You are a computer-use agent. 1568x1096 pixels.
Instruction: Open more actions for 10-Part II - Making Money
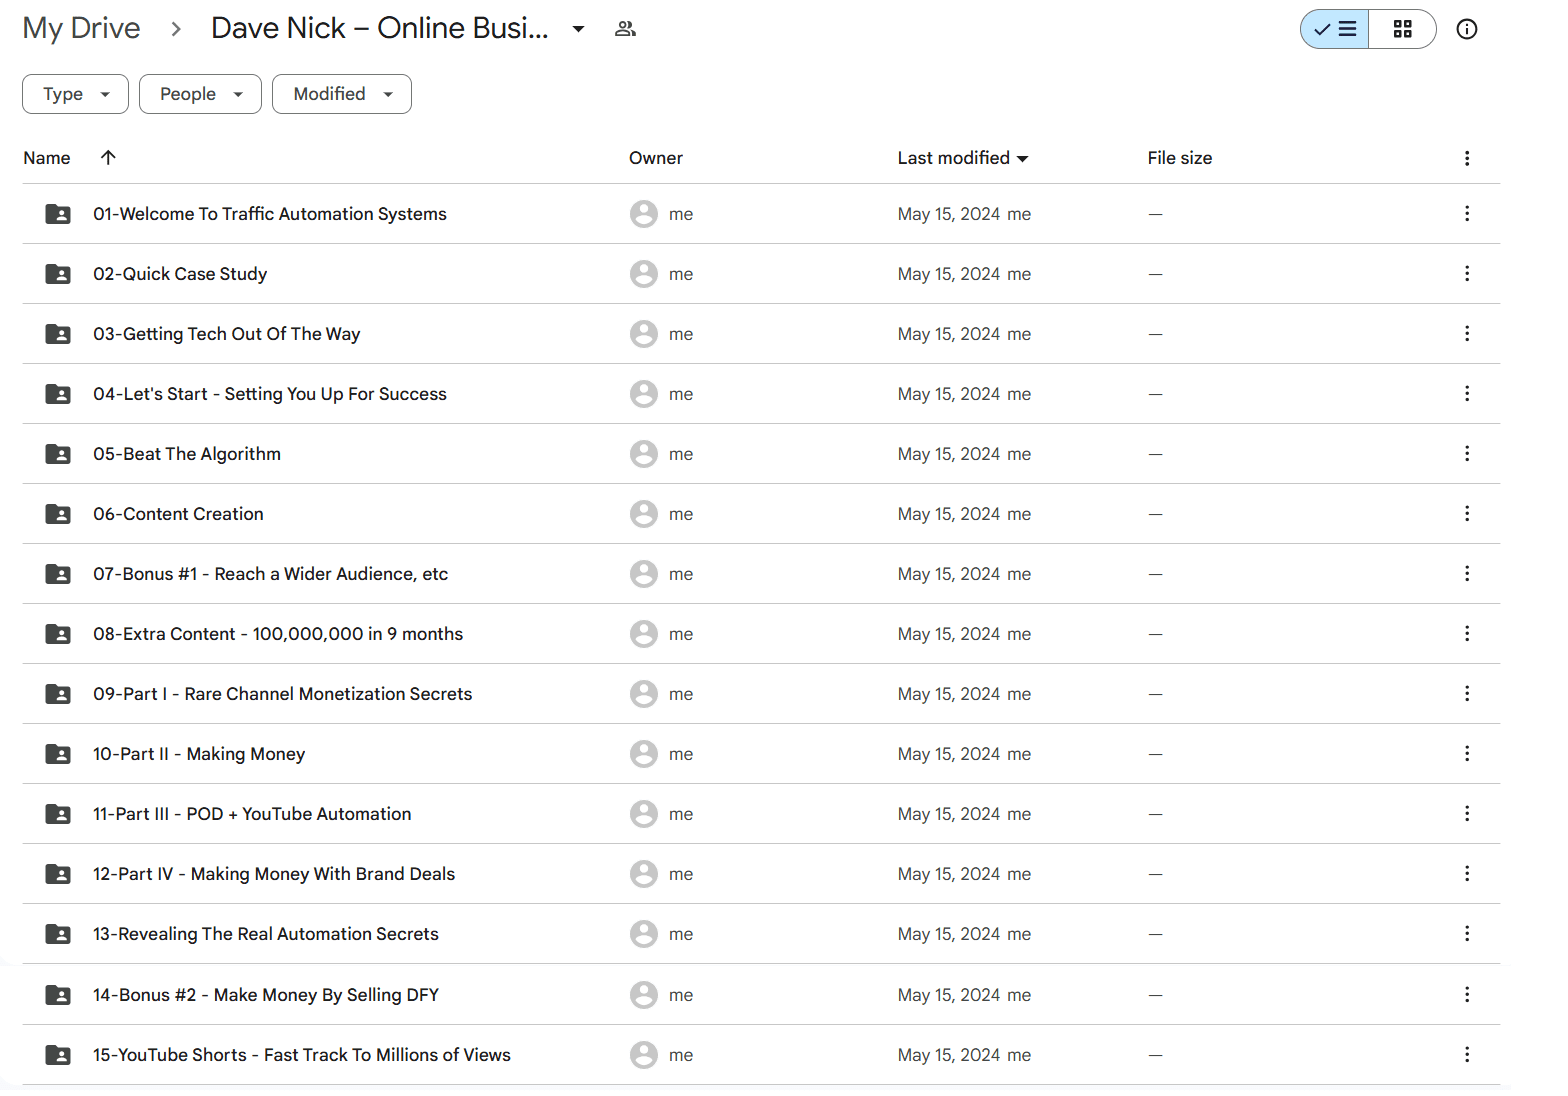coord(1467,753)
